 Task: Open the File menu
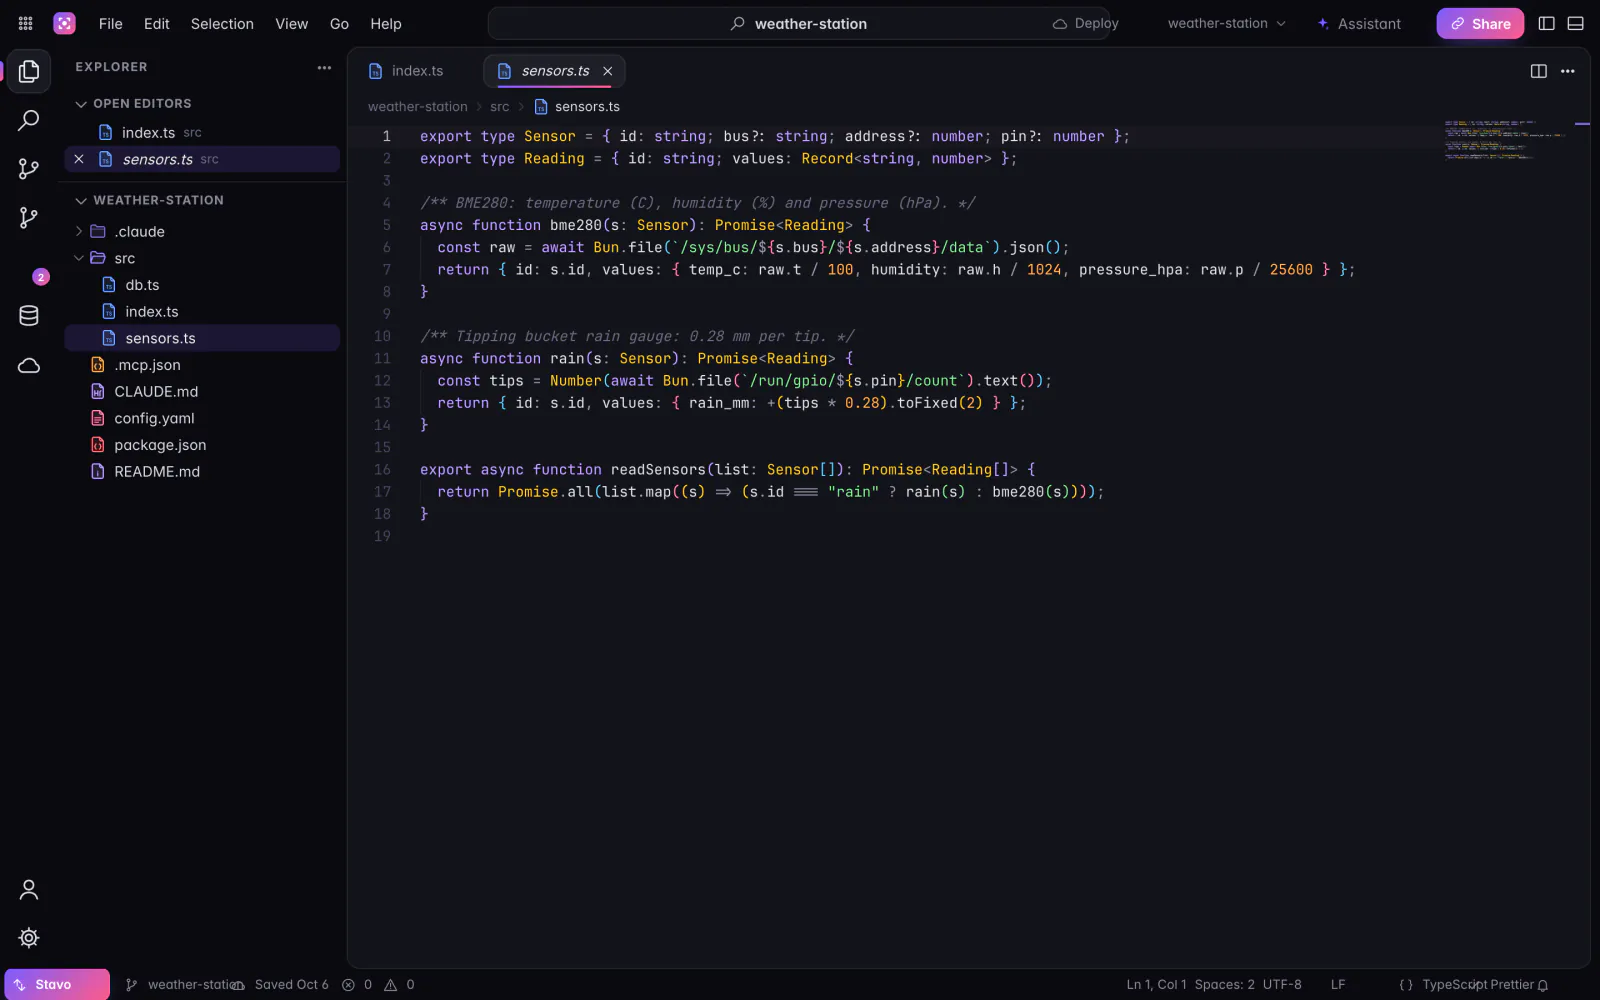click(111, 23)
